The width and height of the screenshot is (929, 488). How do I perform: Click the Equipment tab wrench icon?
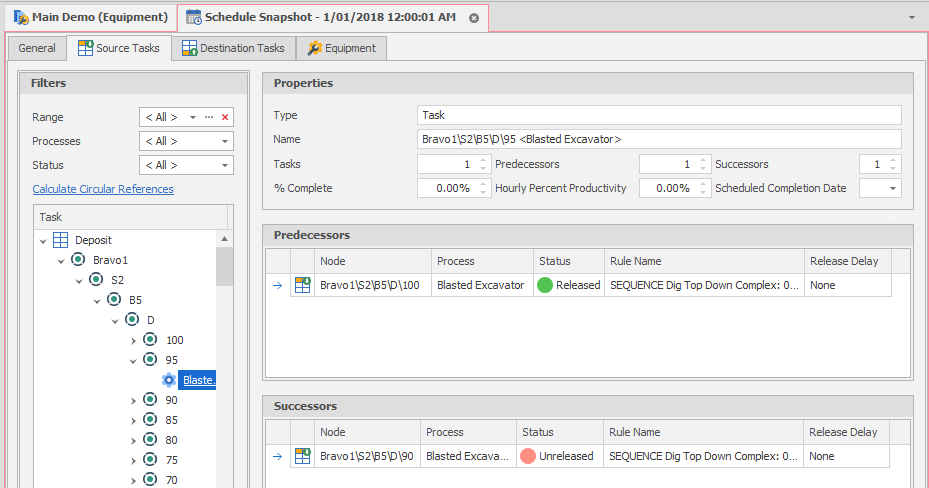(x=315, y=48)
